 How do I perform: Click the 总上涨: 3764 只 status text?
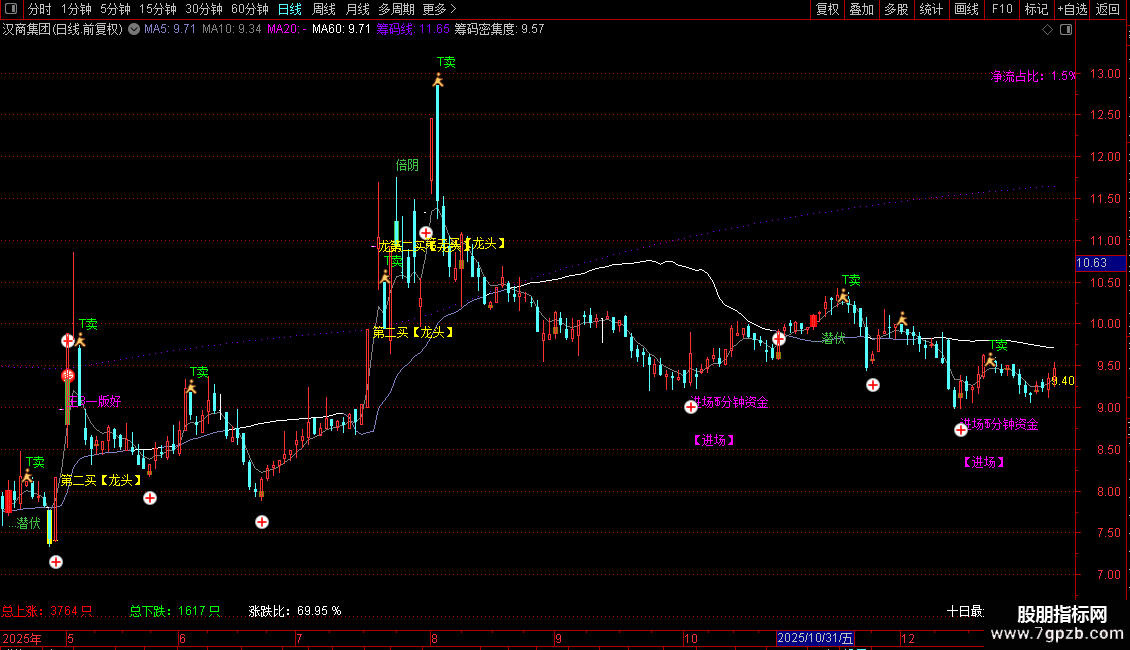pyautogui.click(x=47, y=611)
